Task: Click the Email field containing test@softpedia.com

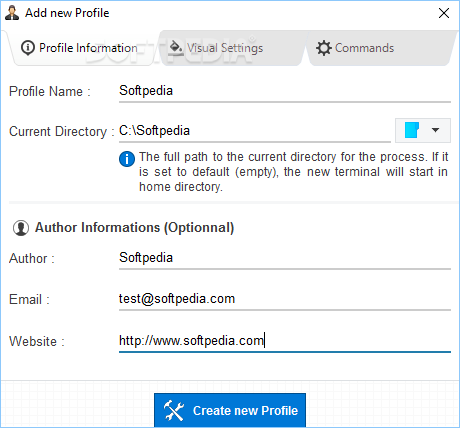Action: point(285,300)
